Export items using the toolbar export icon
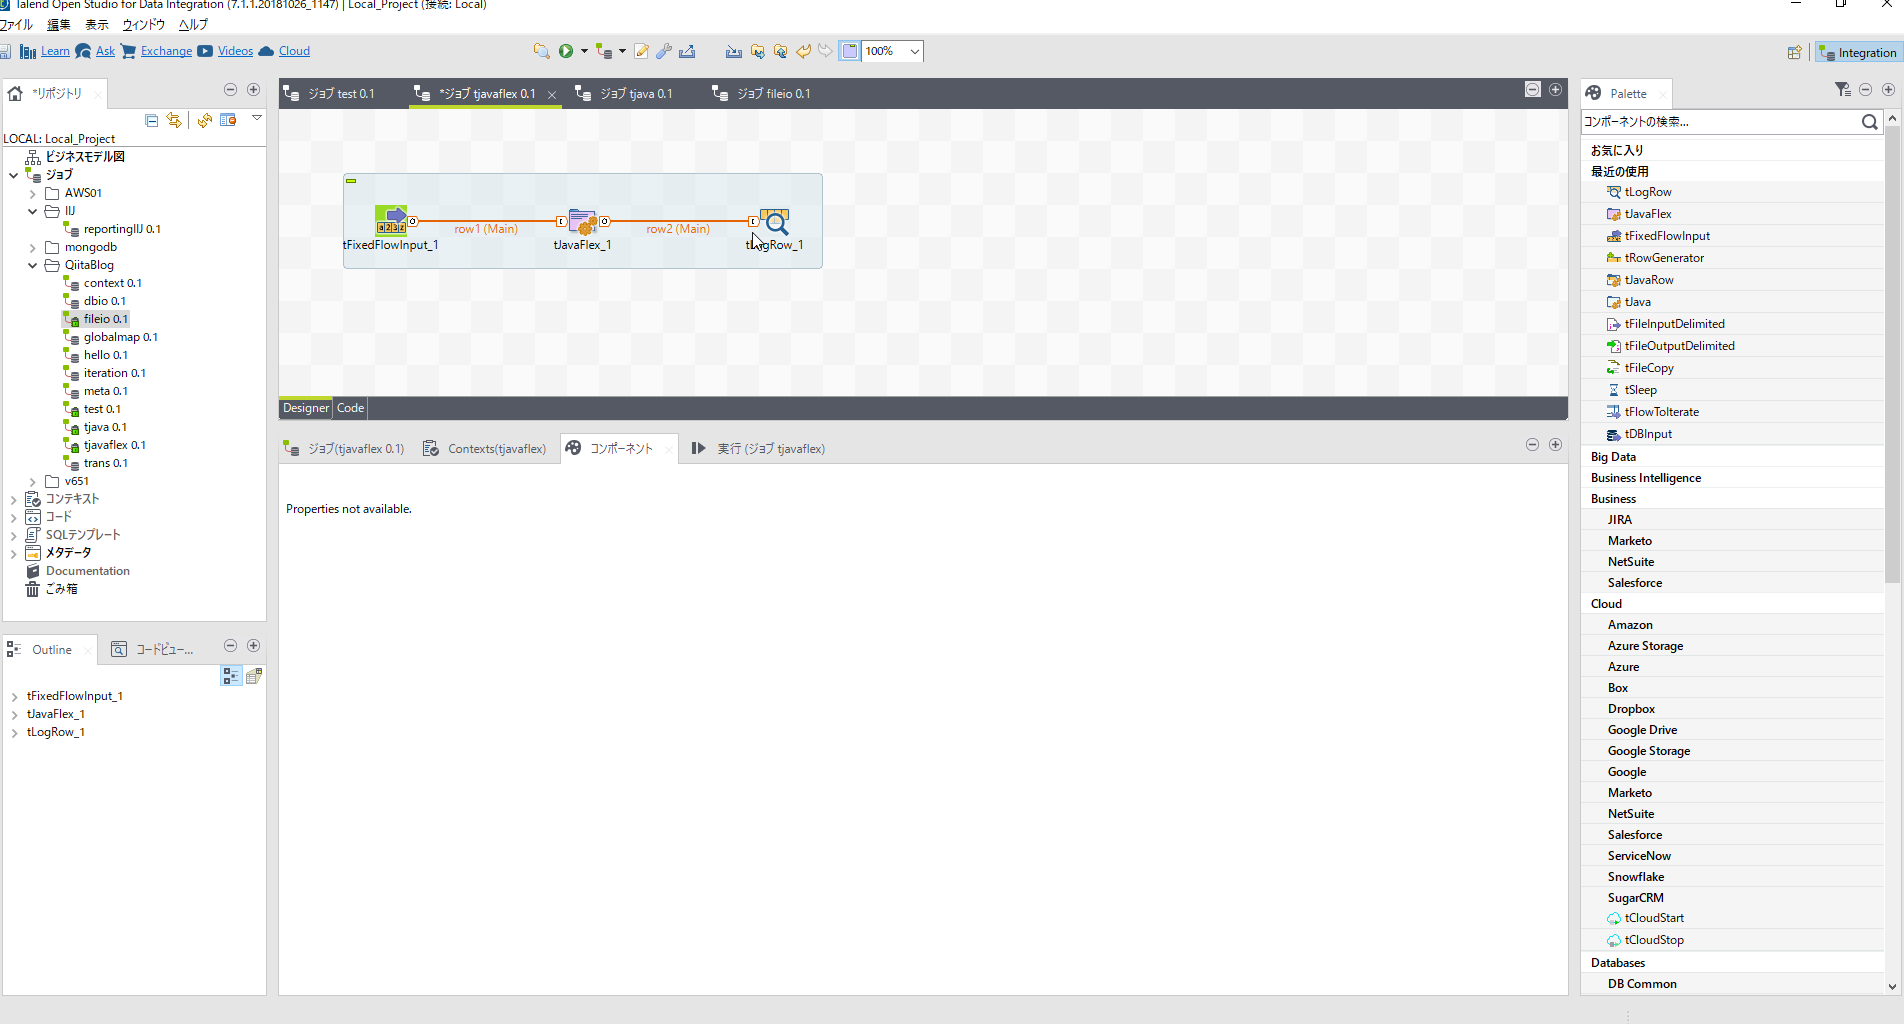This screenshot has width=1904, height=1024. [x=687, y=51]
